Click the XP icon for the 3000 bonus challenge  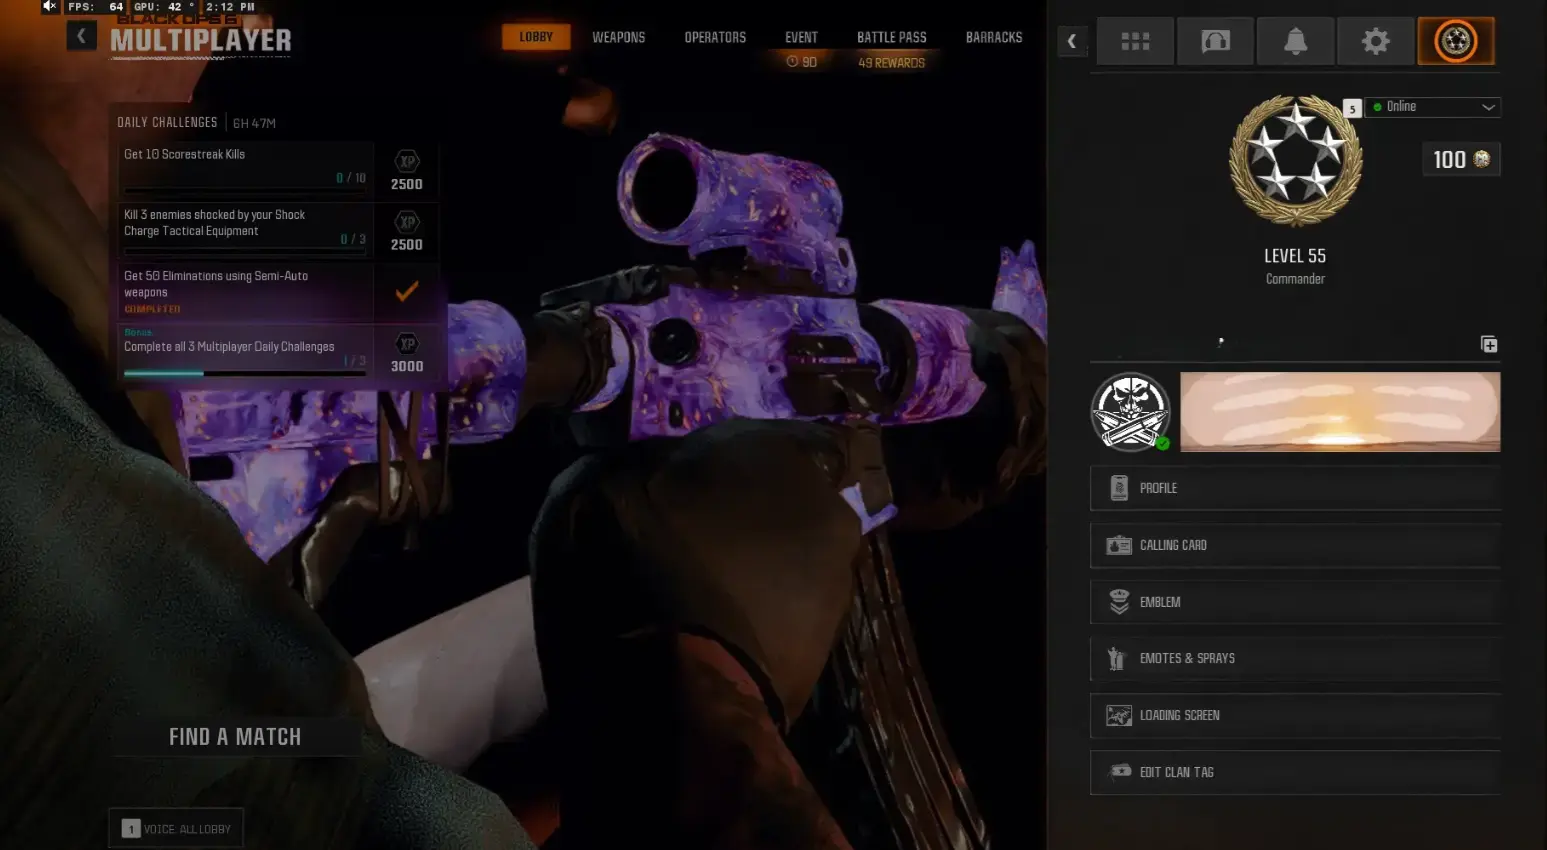[407, 344]
